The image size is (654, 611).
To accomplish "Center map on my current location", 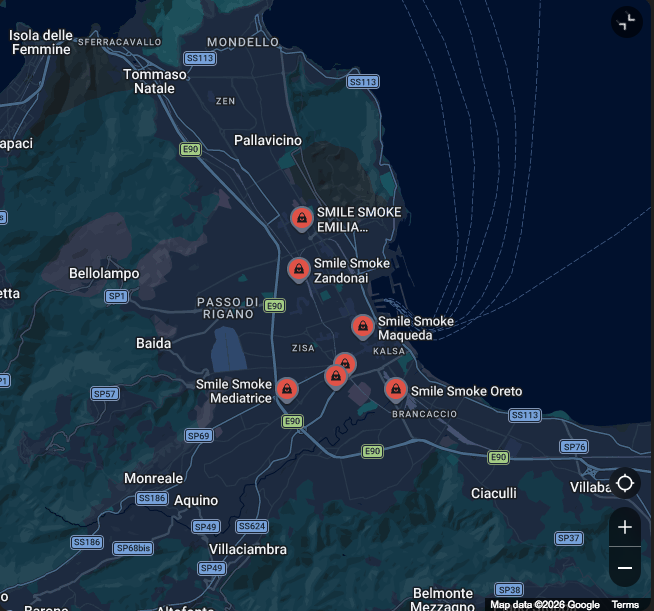I will (625, 484).
